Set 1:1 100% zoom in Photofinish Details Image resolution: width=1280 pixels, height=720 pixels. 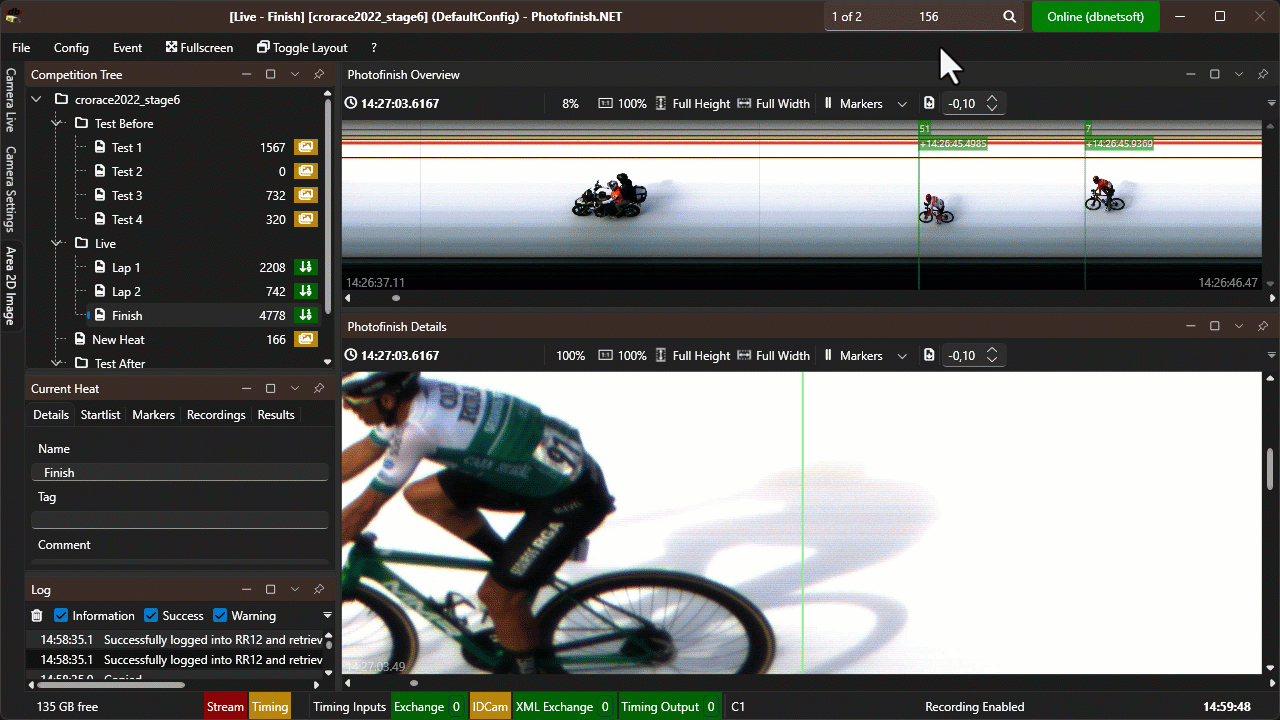tap(622, 356)
